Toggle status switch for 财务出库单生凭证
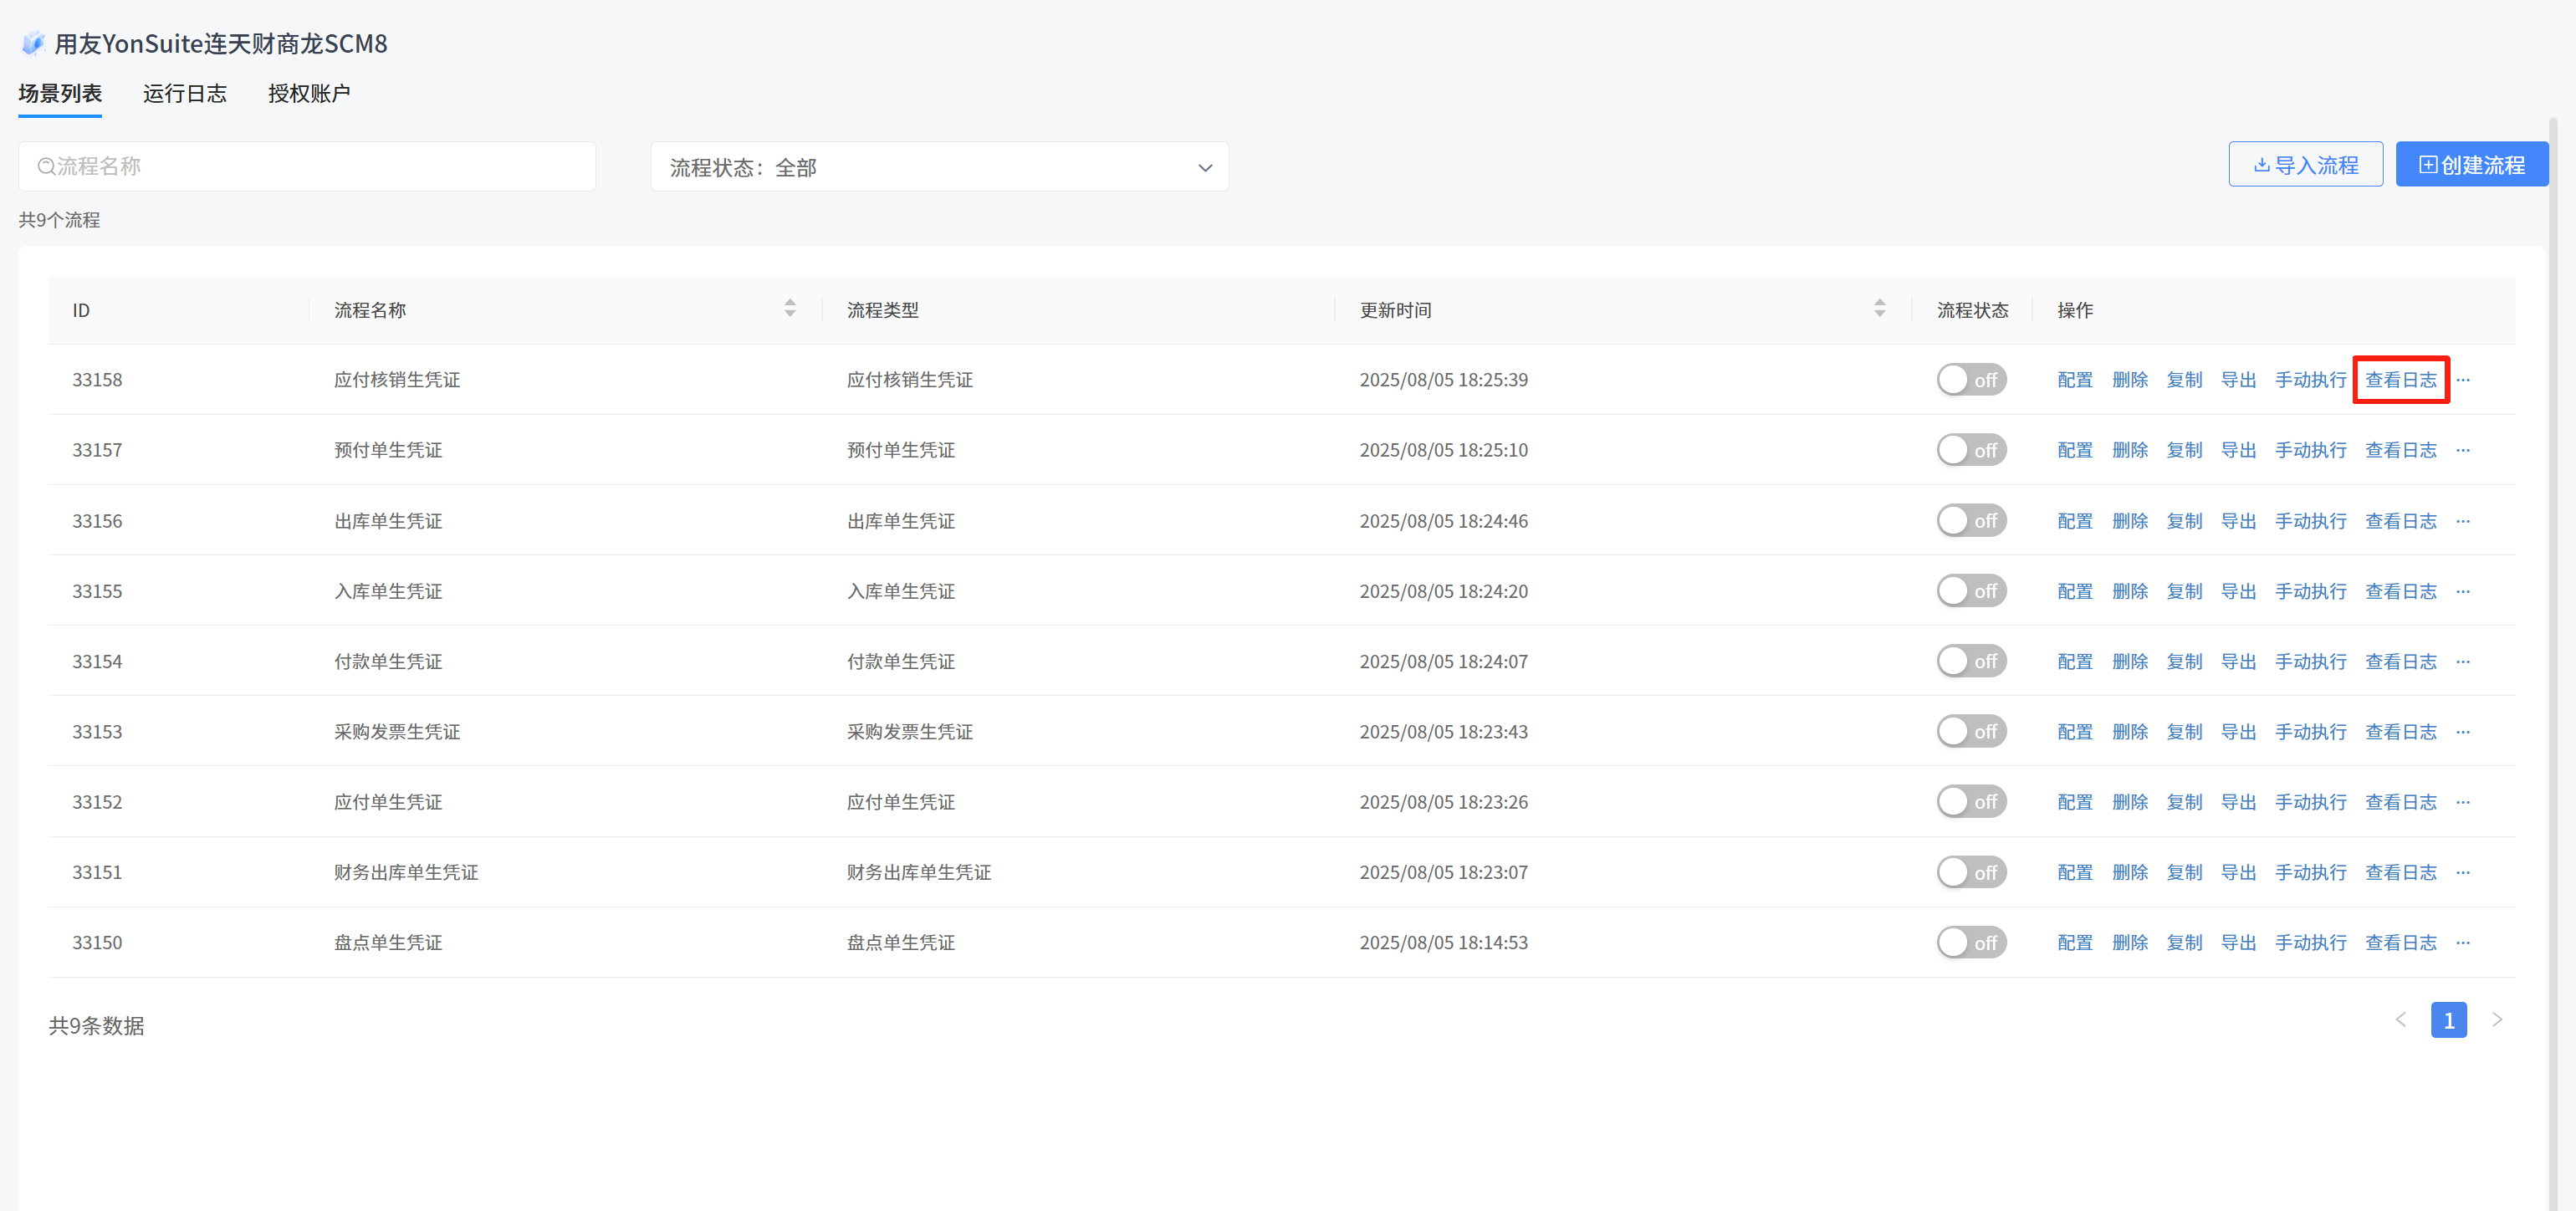Viewport: 2576px width, 1211px height. point(1971,872)
